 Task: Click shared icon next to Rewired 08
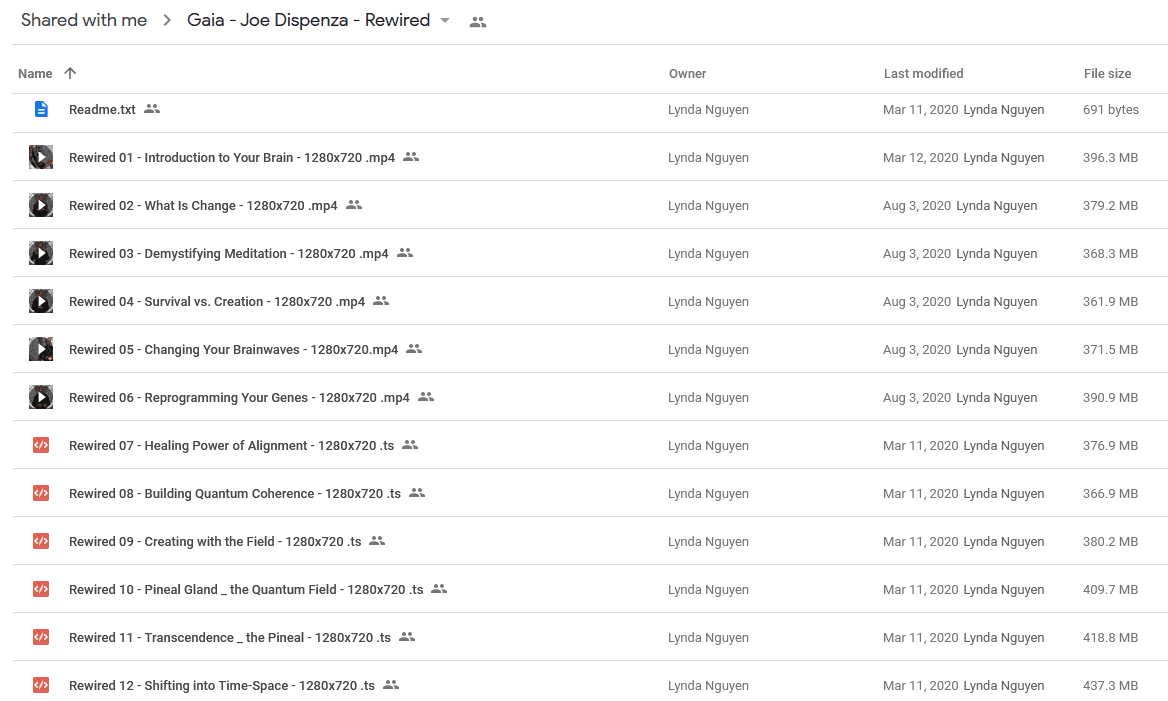coord(417,492)
